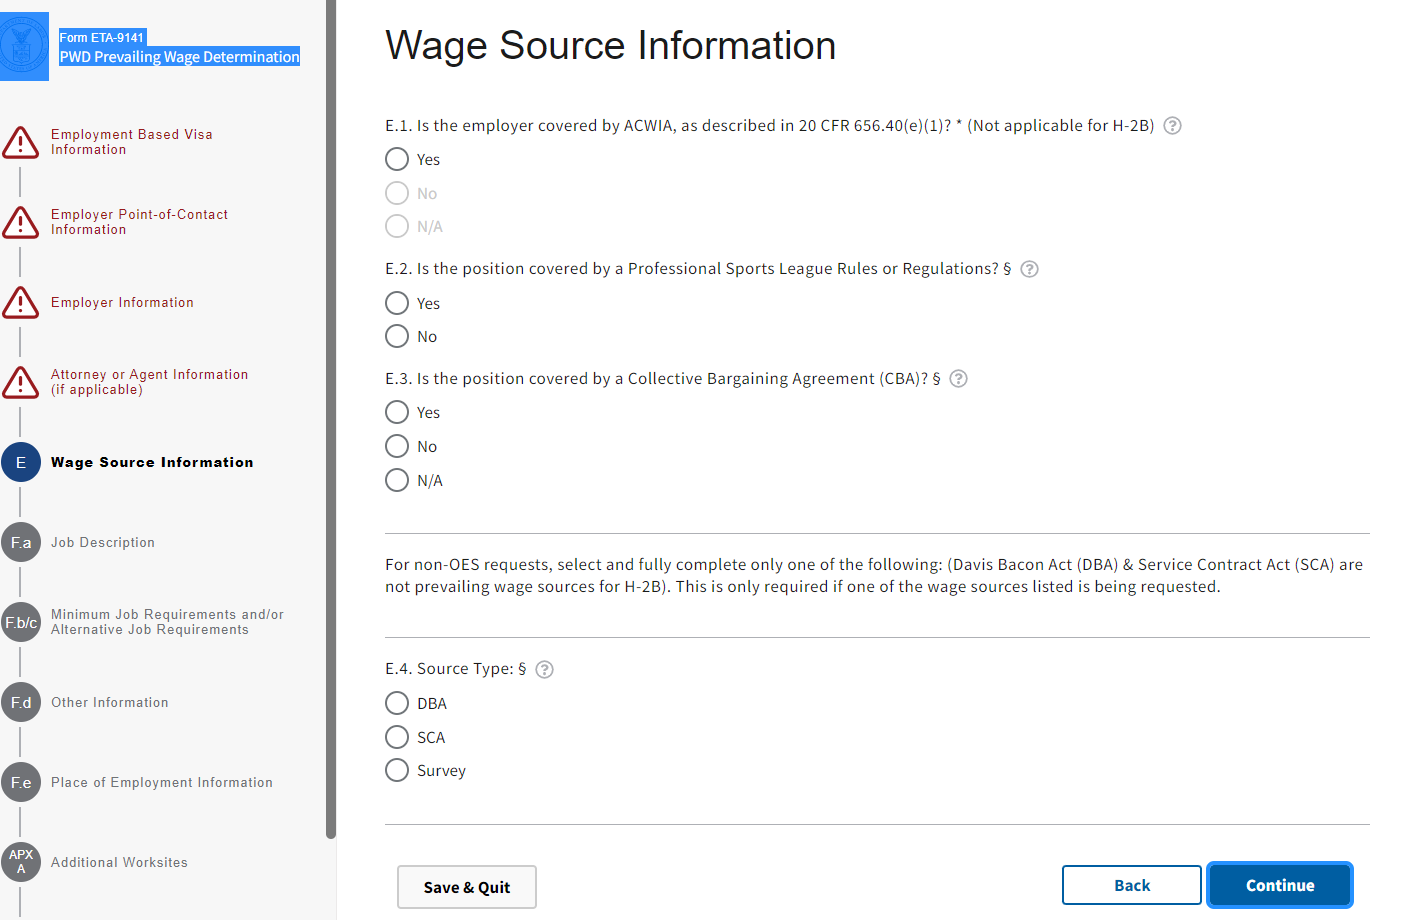Open help icon for question E.1

click(x=1173, y=126)
